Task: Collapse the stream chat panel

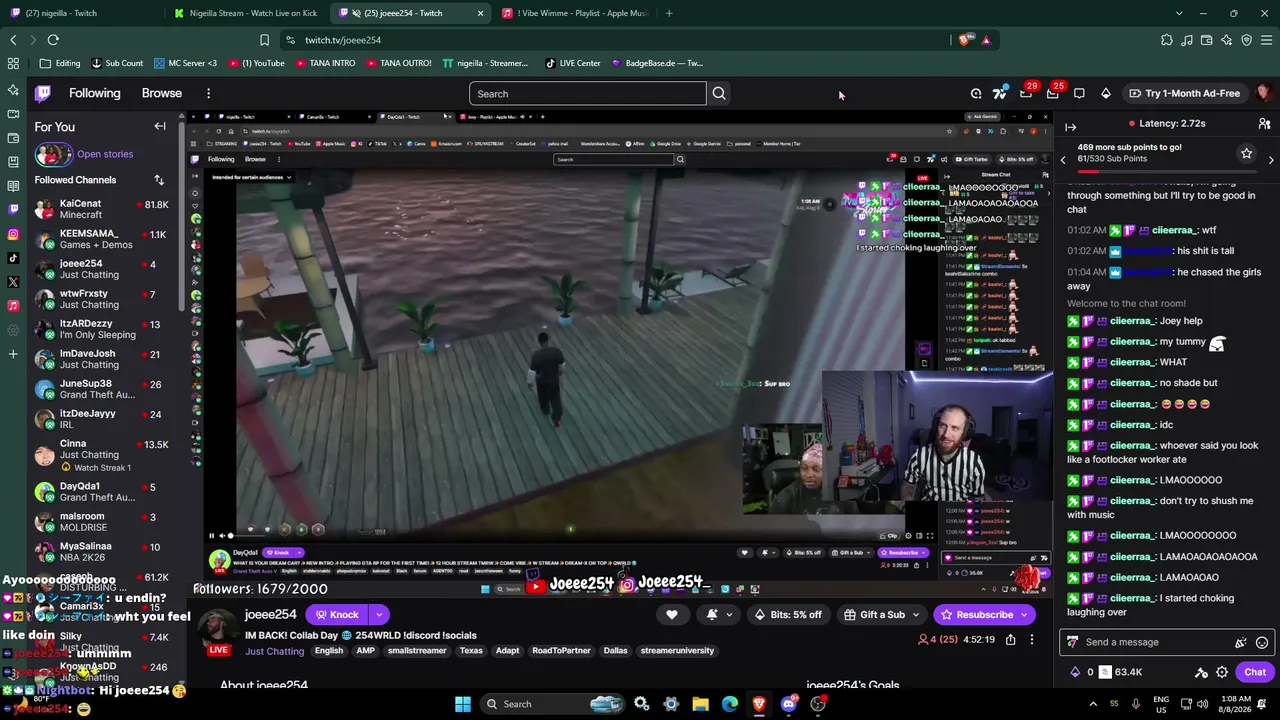Action: click(x=1070, y=127)
